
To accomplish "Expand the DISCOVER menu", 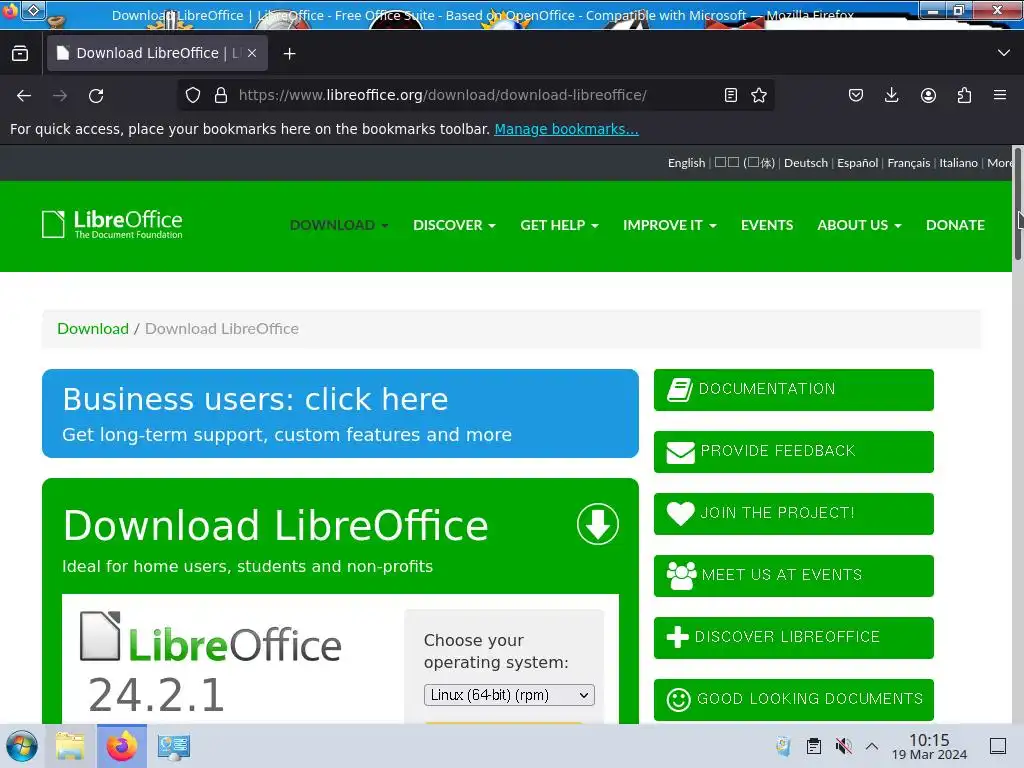I will 454,225.
